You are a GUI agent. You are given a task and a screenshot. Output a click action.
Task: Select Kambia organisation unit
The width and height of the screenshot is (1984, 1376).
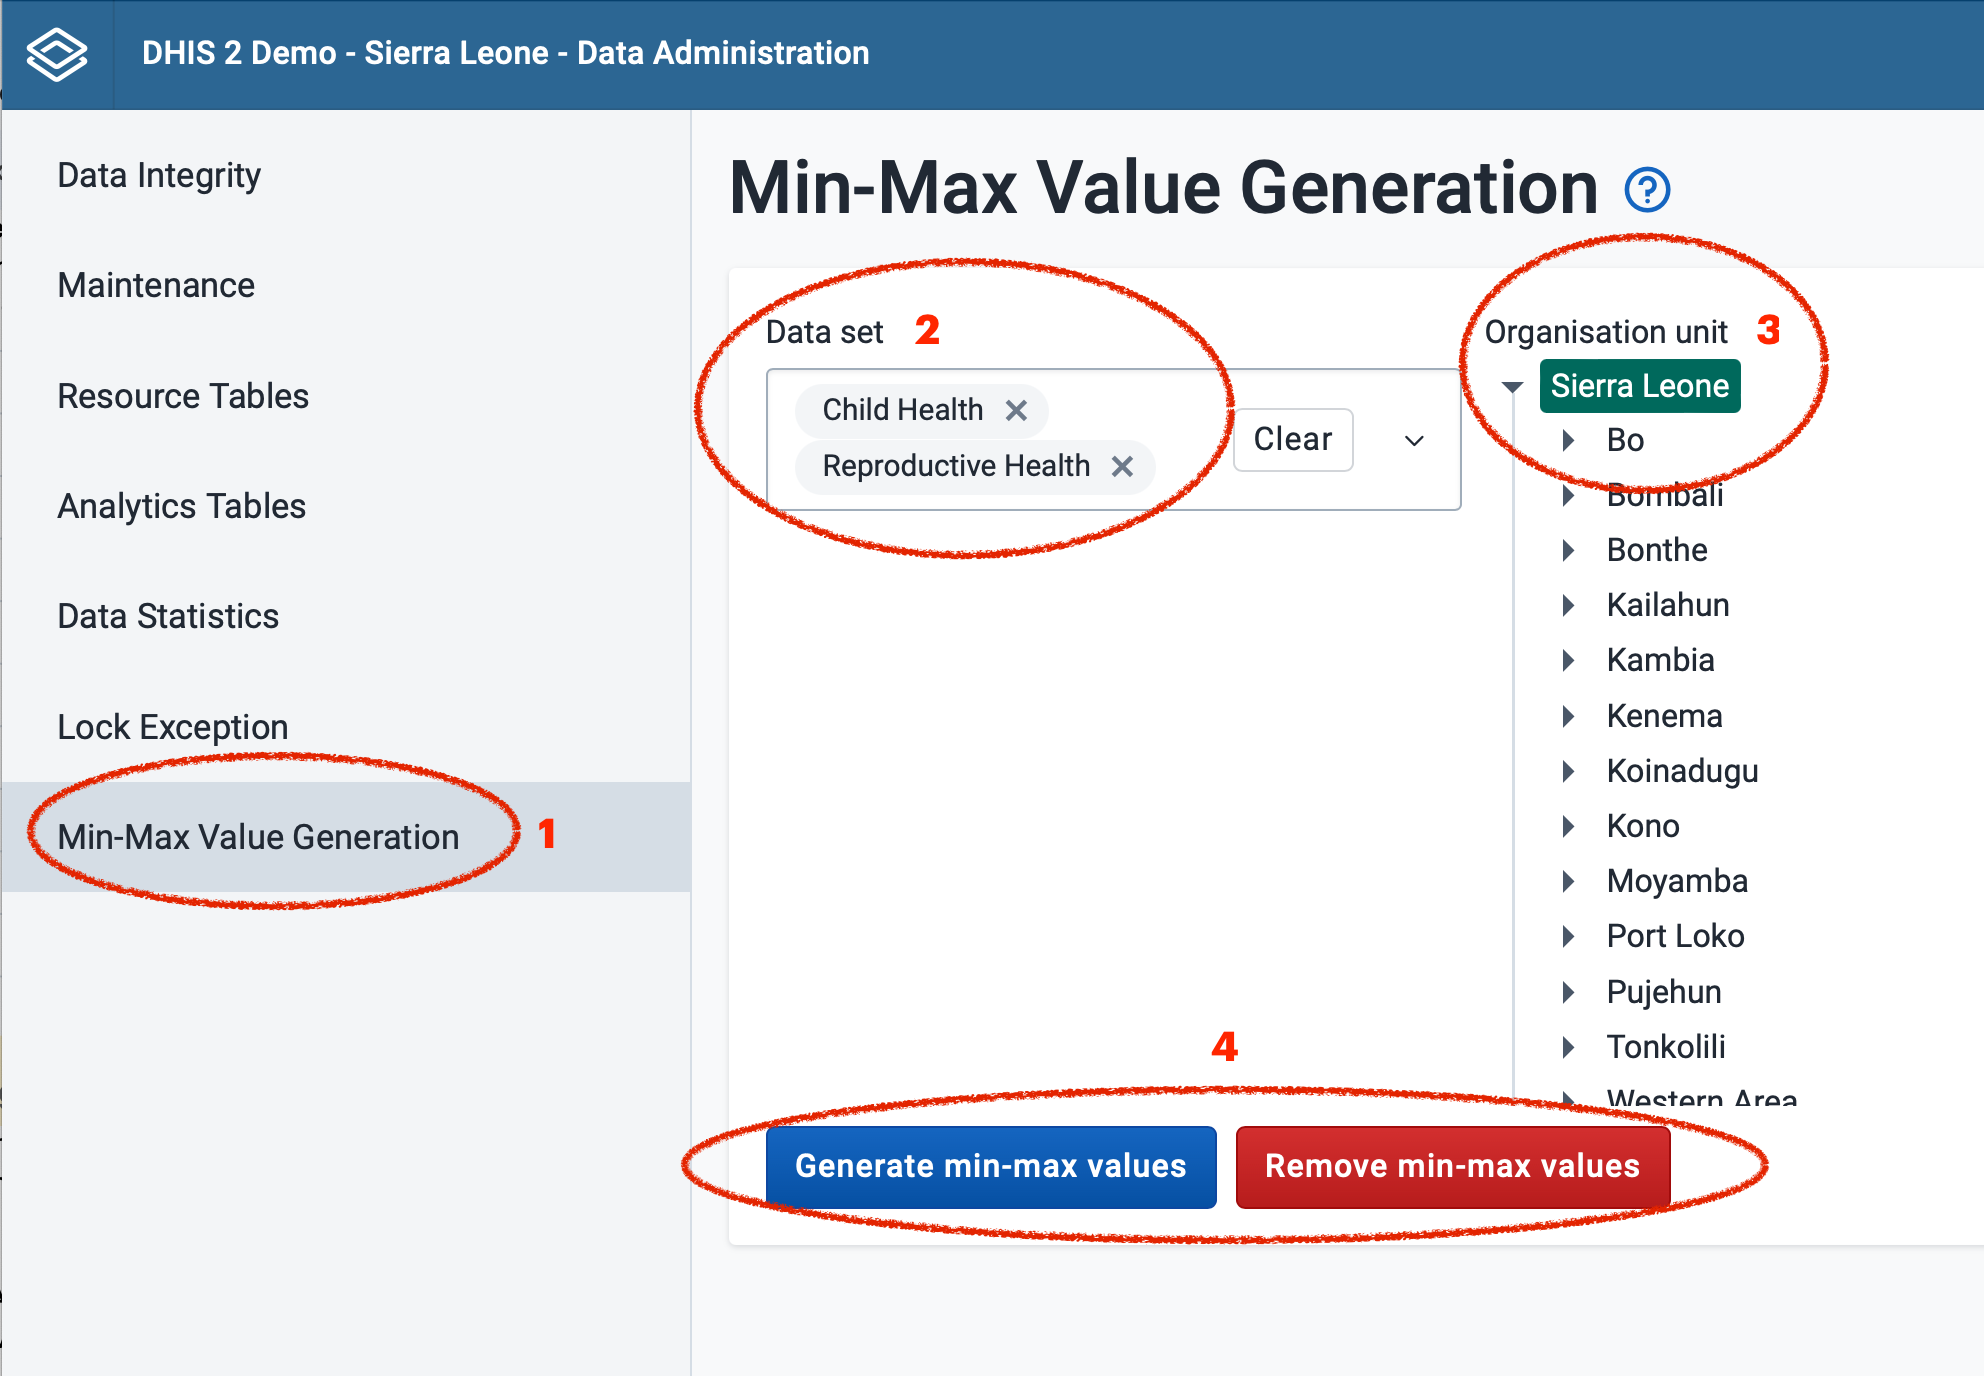[1660, 660]
